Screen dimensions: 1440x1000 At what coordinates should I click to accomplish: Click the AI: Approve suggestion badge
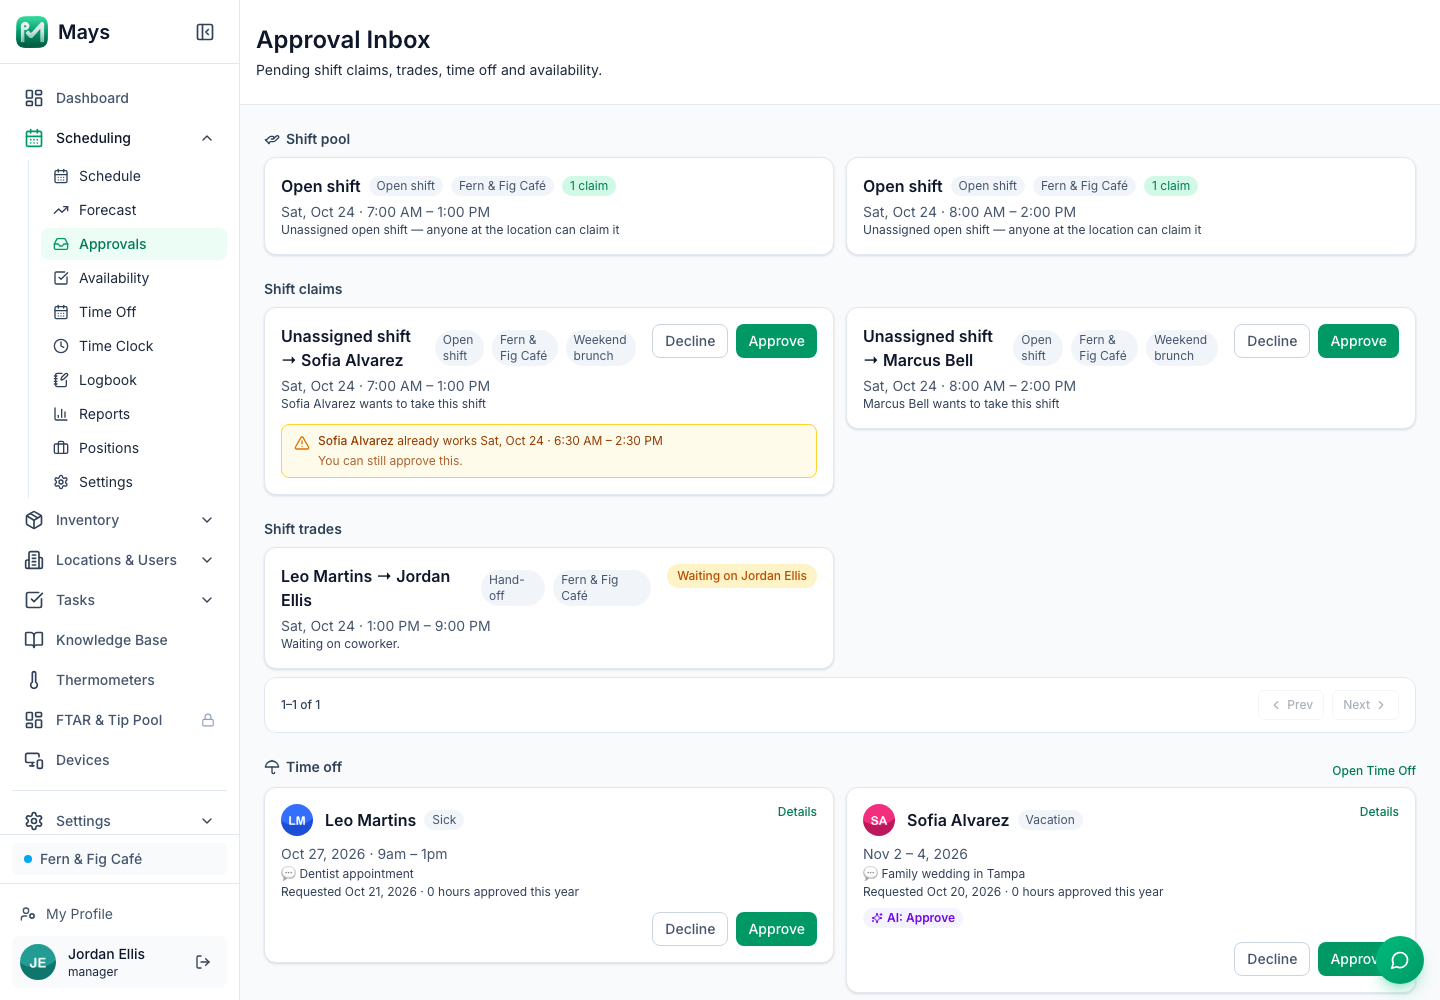pos(913,918)
